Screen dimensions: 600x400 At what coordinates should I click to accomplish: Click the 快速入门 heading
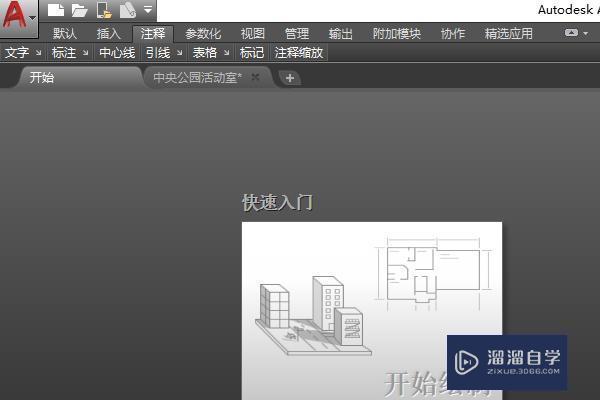(x=277, y=202)
